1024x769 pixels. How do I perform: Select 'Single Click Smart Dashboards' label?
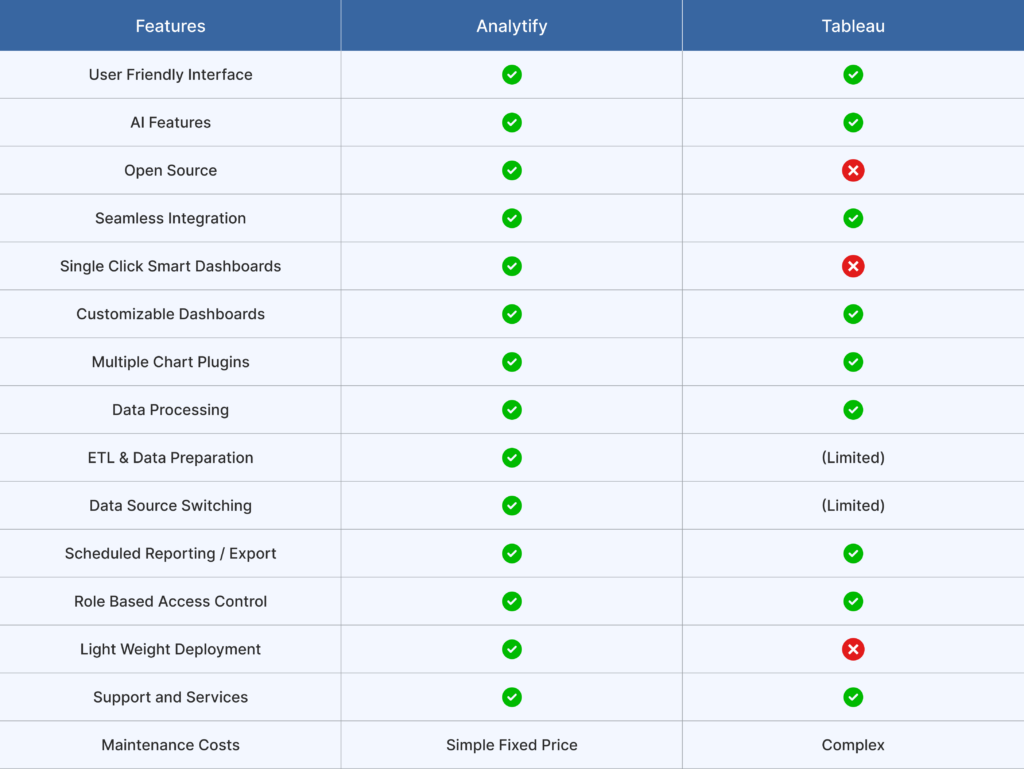click(x=170, y=266)
